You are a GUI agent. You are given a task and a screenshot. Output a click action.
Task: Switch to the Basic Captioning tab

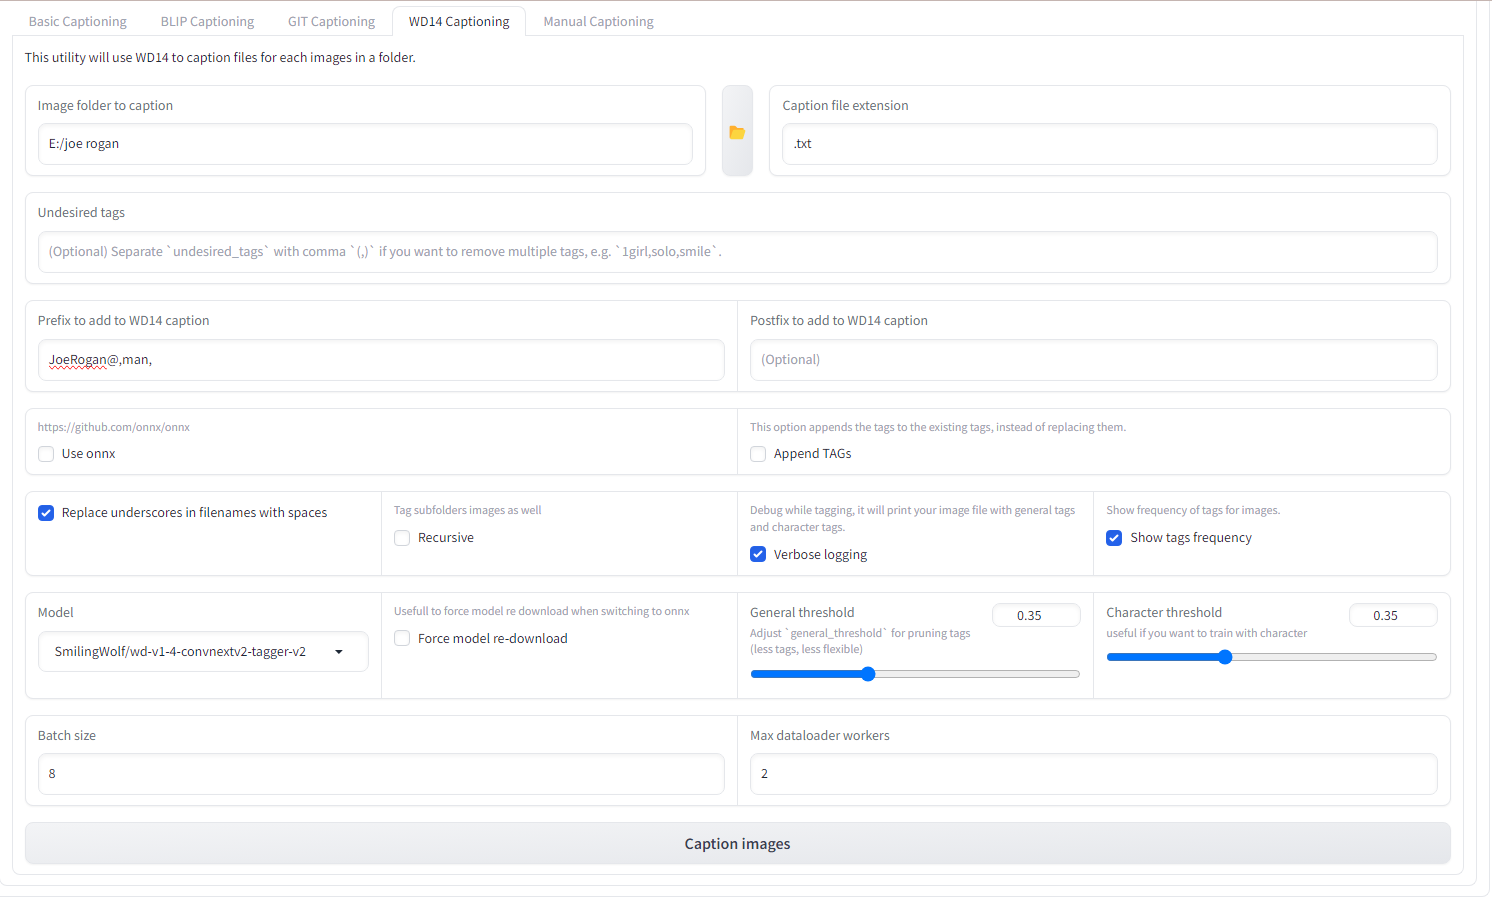pyautogui.click(x=78, y=21)
